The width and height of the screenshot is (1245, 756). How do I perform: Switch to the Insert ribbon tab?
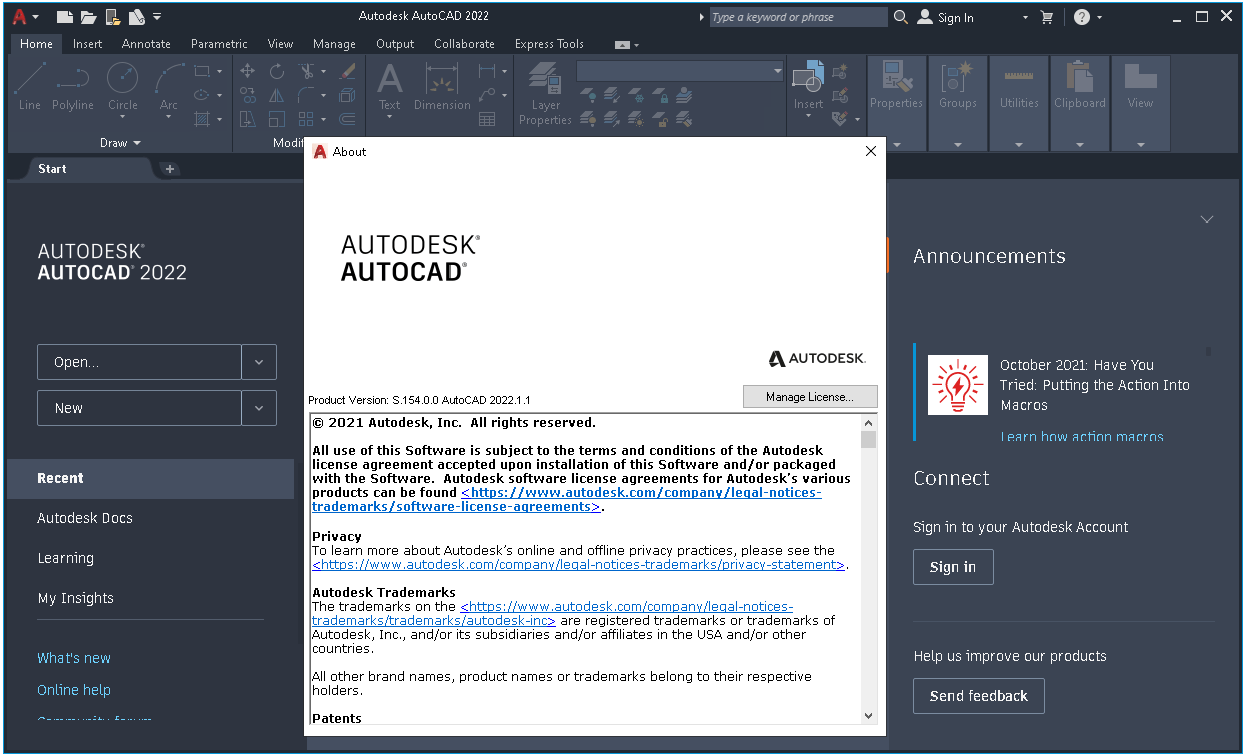(x=87, y=44)
